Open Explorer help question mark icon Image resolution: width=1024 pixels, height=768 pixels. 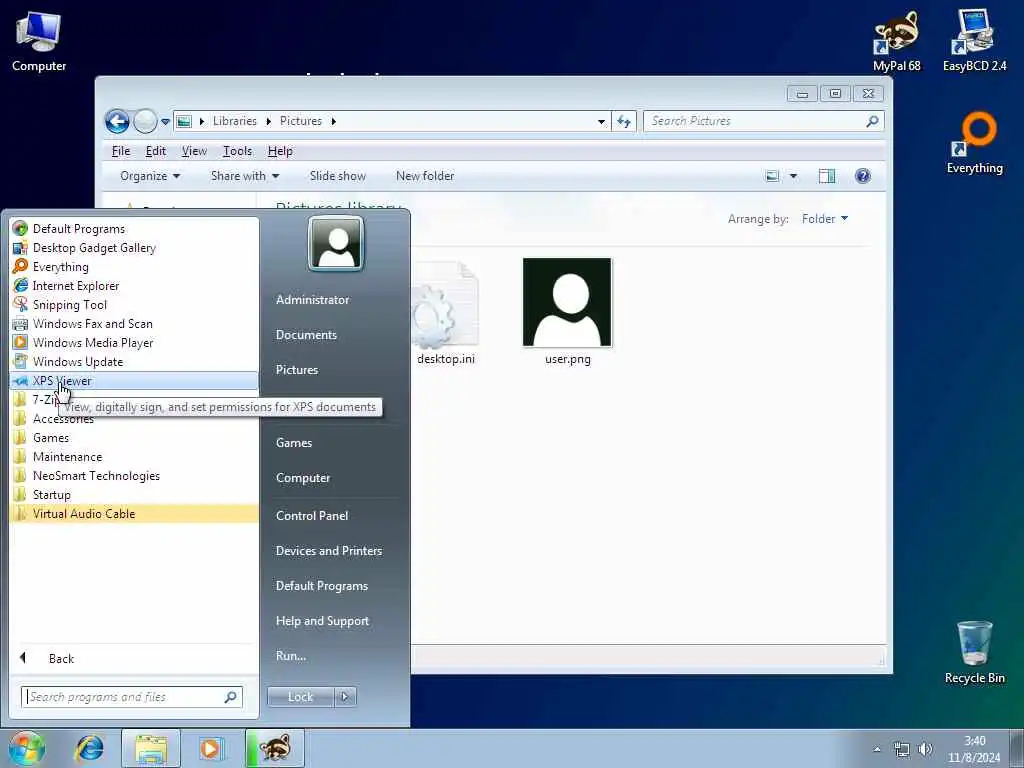tap(863, 176)
